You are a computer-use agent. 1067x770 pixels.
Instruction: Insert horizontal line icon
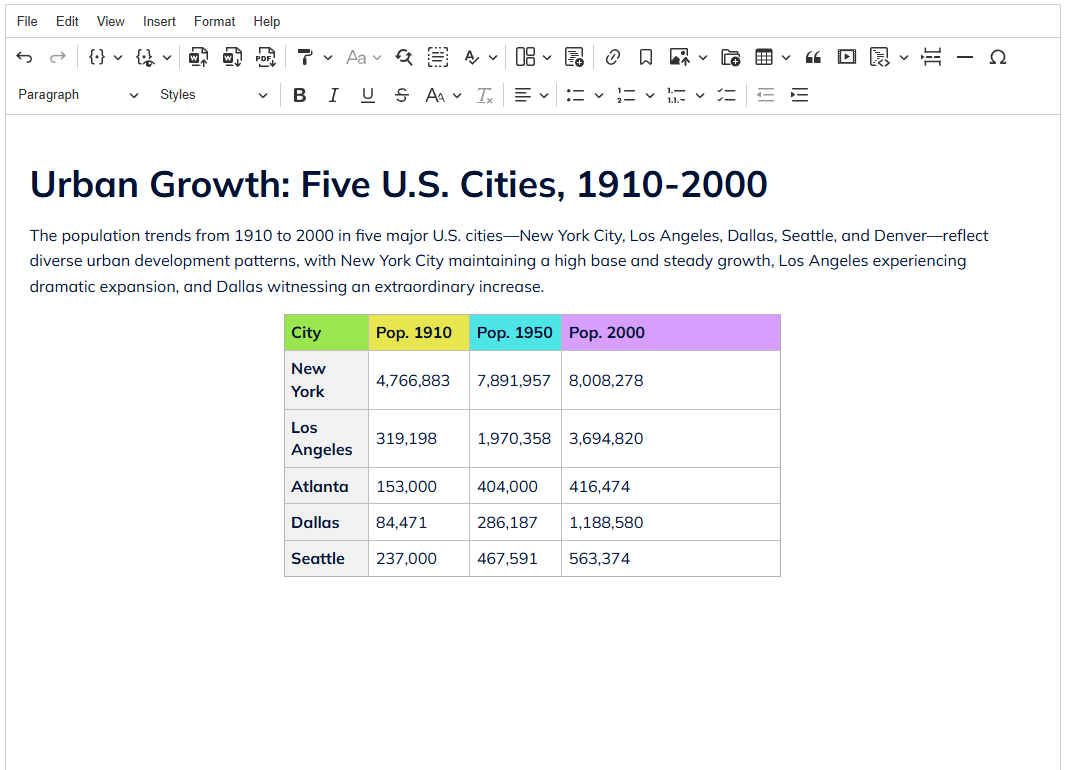[965, 57]
